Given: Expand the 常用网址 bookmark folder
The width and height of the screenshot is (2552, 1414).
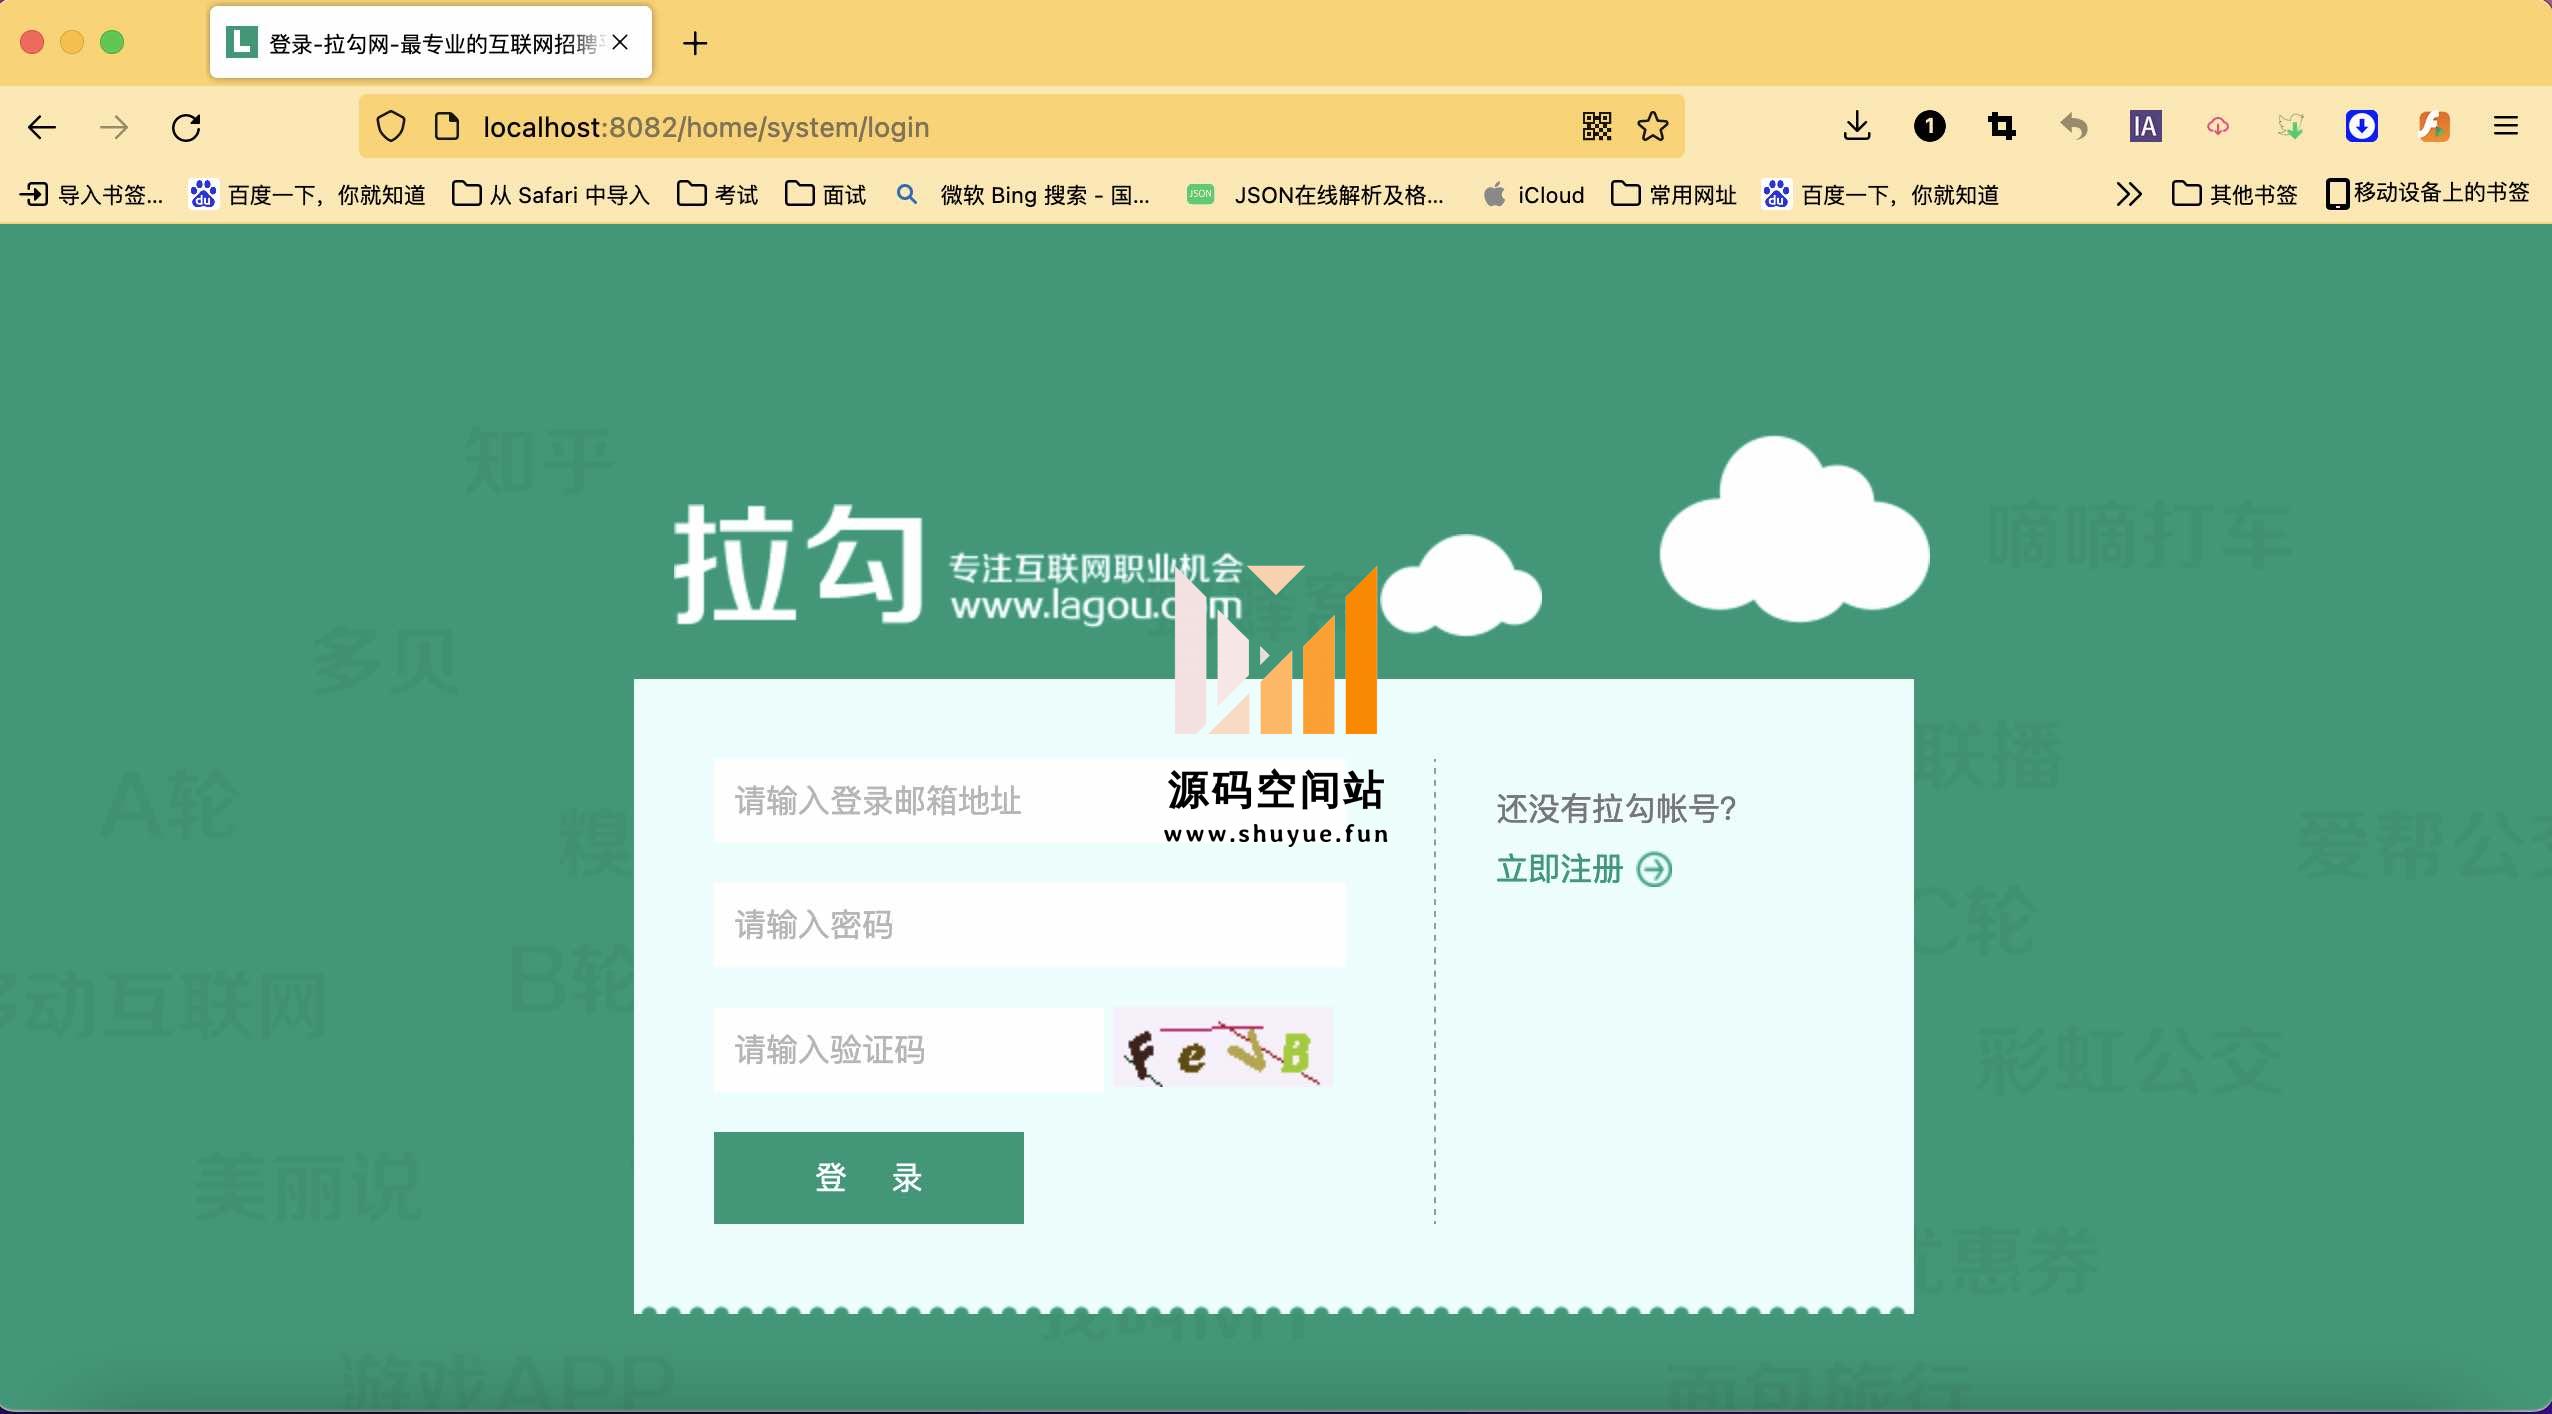Looking at the screenshot, I should point(1674,194).
